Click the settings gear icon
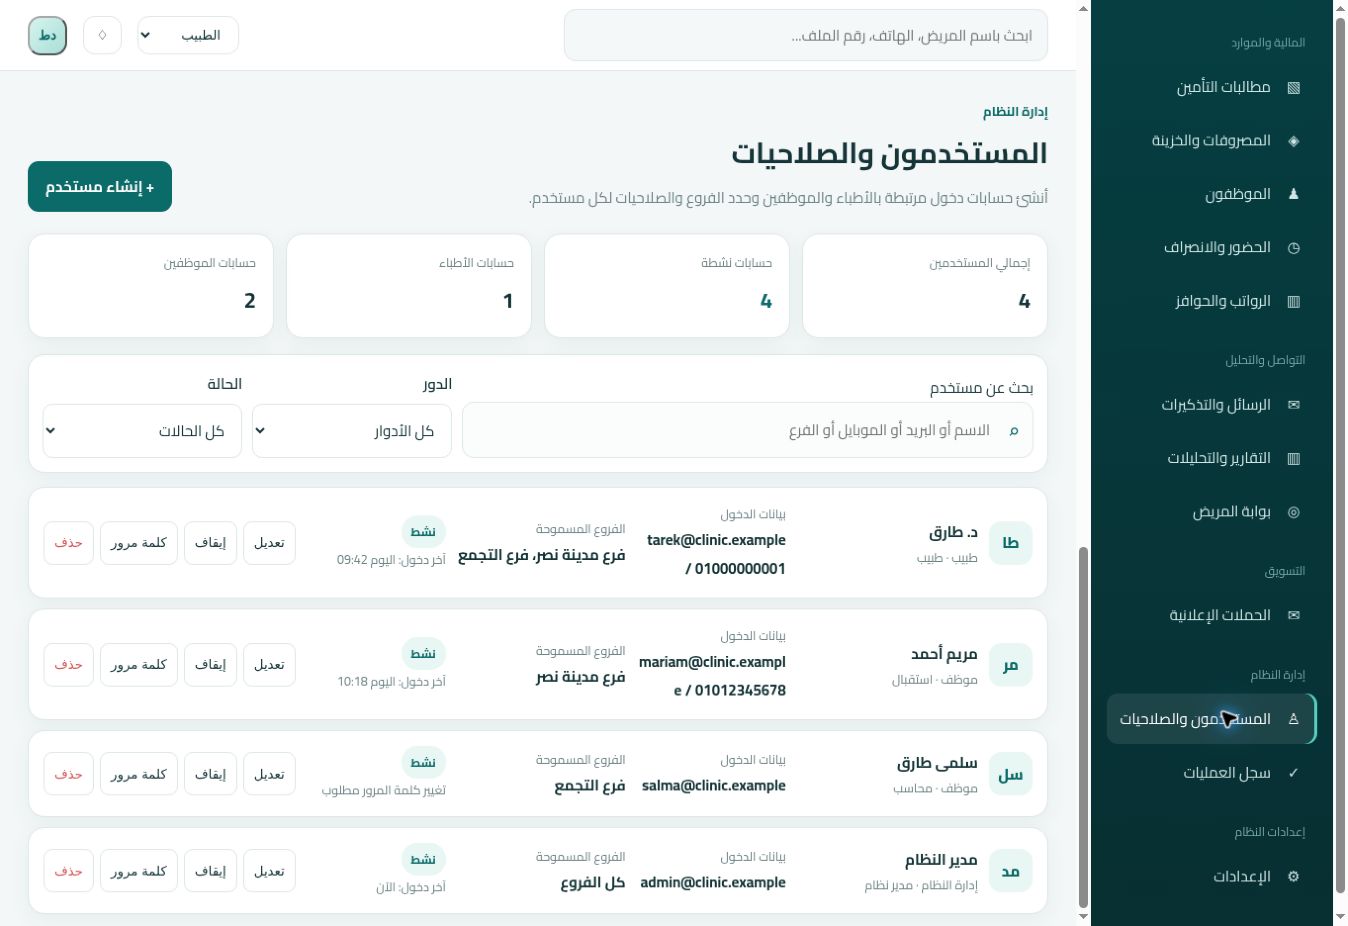The height and width of the screenshot is (926, 1348). pyautogui.click(x=1293, y=877)
